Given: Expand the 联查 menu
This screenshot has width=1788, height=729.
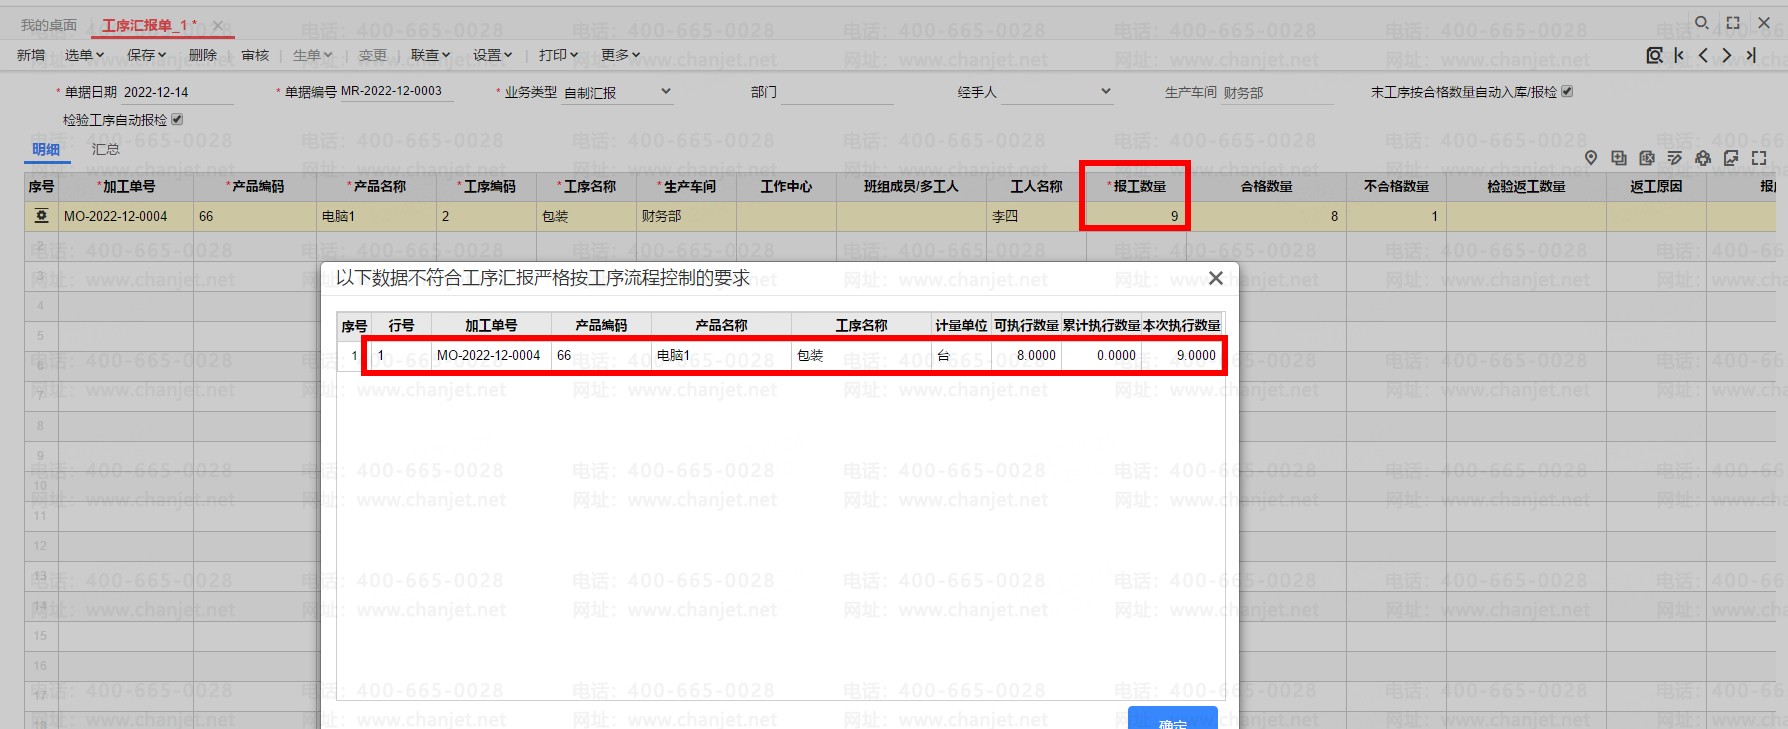Looking at the screenshot, I should (x=430, y=55).
